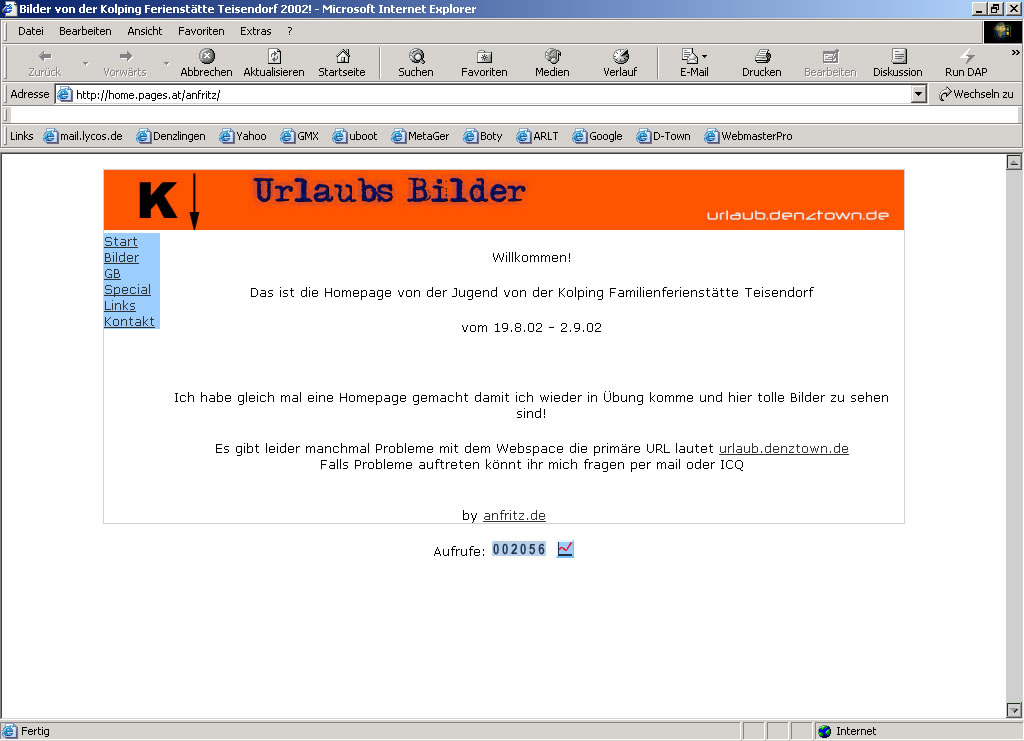Open the GB guestbook link
1024x741 pixels.
pyautogui.click(x=112, y=274)
